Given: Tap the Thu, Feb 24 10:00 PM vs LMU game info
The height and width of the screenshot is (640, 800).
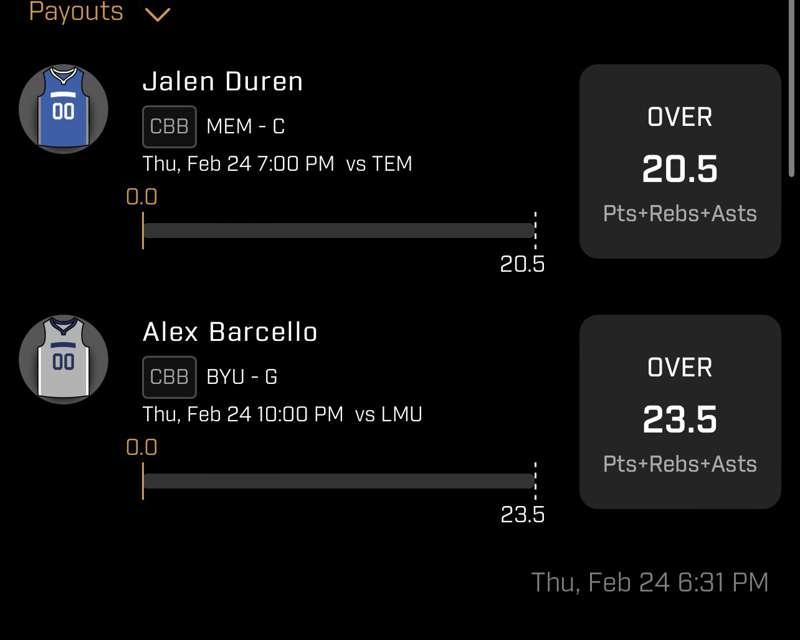Looking at the screenshot, I should (x=282, y=414).
